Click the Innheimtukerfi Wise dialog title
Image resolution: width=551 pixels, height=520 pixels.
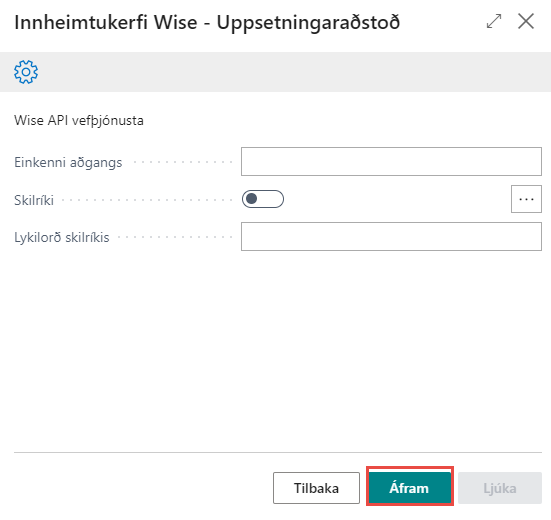tap(207, 22)
